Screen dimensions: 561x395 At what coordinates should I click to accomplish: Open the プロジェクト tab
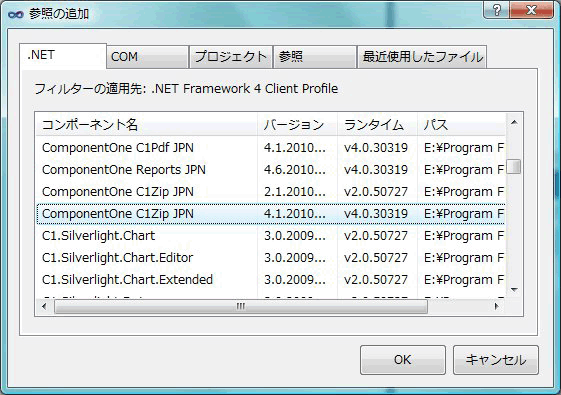231,57
